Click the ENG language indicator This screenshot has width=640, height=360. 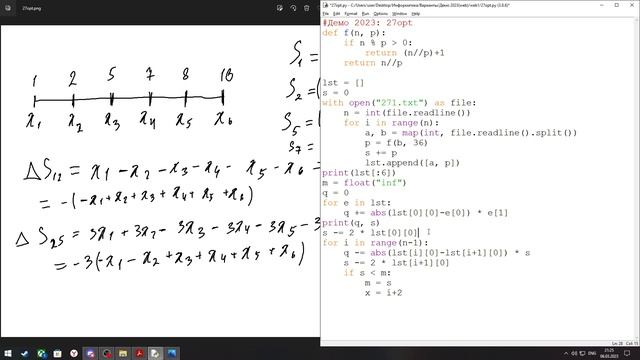pyautogui.click(x=592, y=353)
